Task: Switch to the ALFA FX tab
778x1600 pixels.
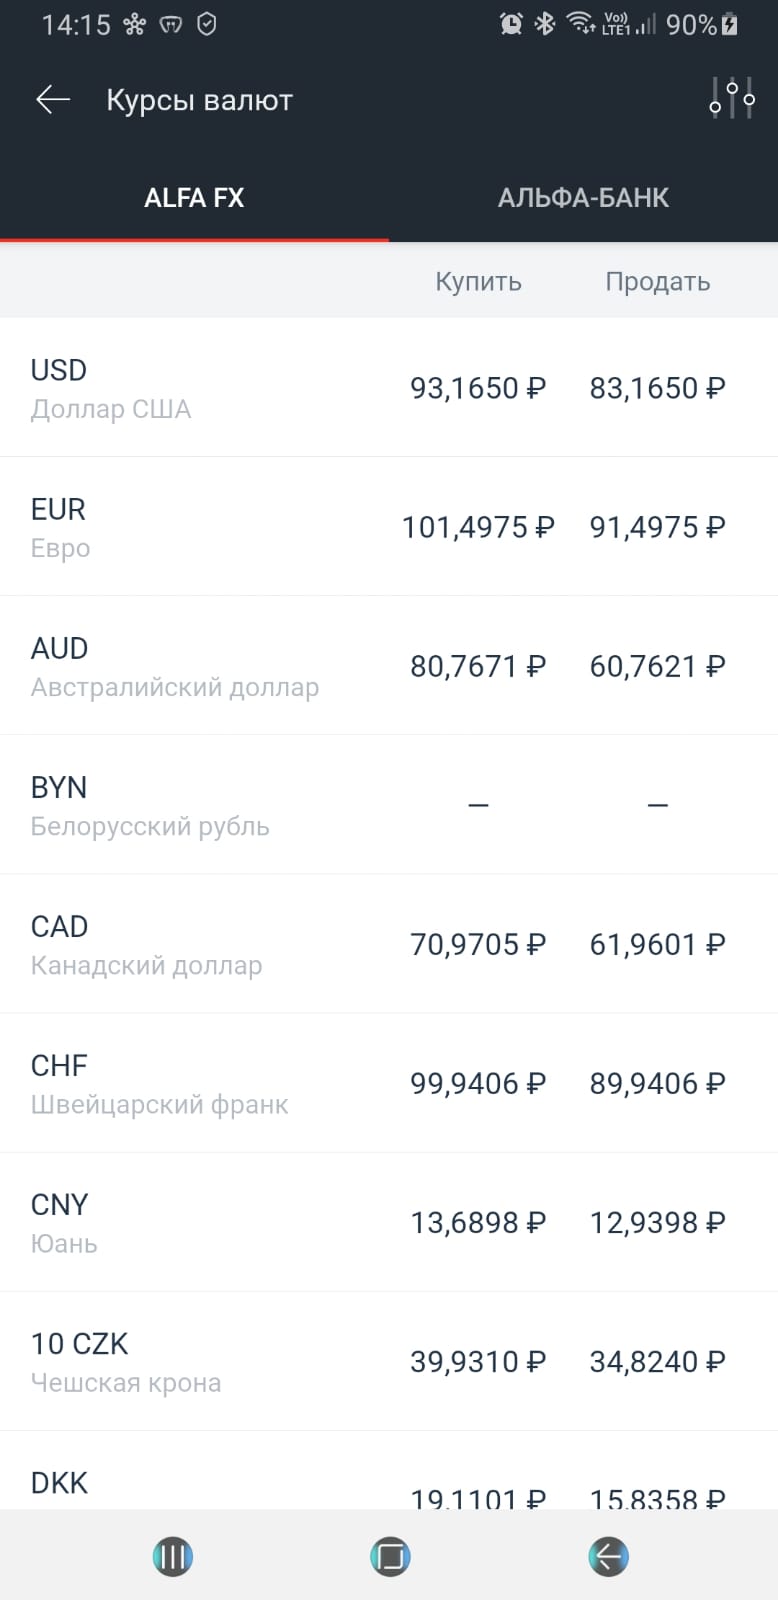Action: (194, 198)
